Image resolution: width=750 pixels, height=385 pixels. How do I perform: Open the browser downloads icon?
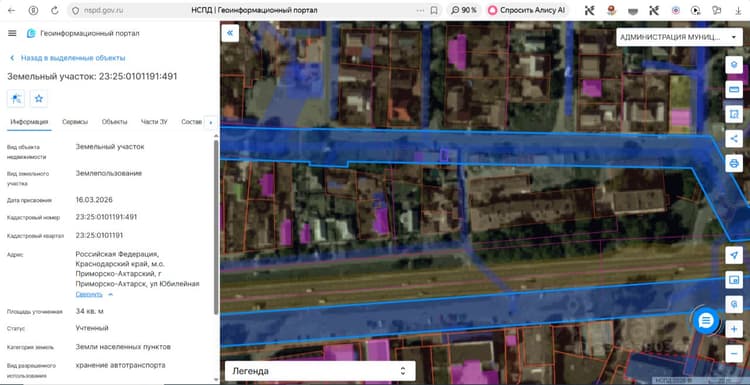738,11
